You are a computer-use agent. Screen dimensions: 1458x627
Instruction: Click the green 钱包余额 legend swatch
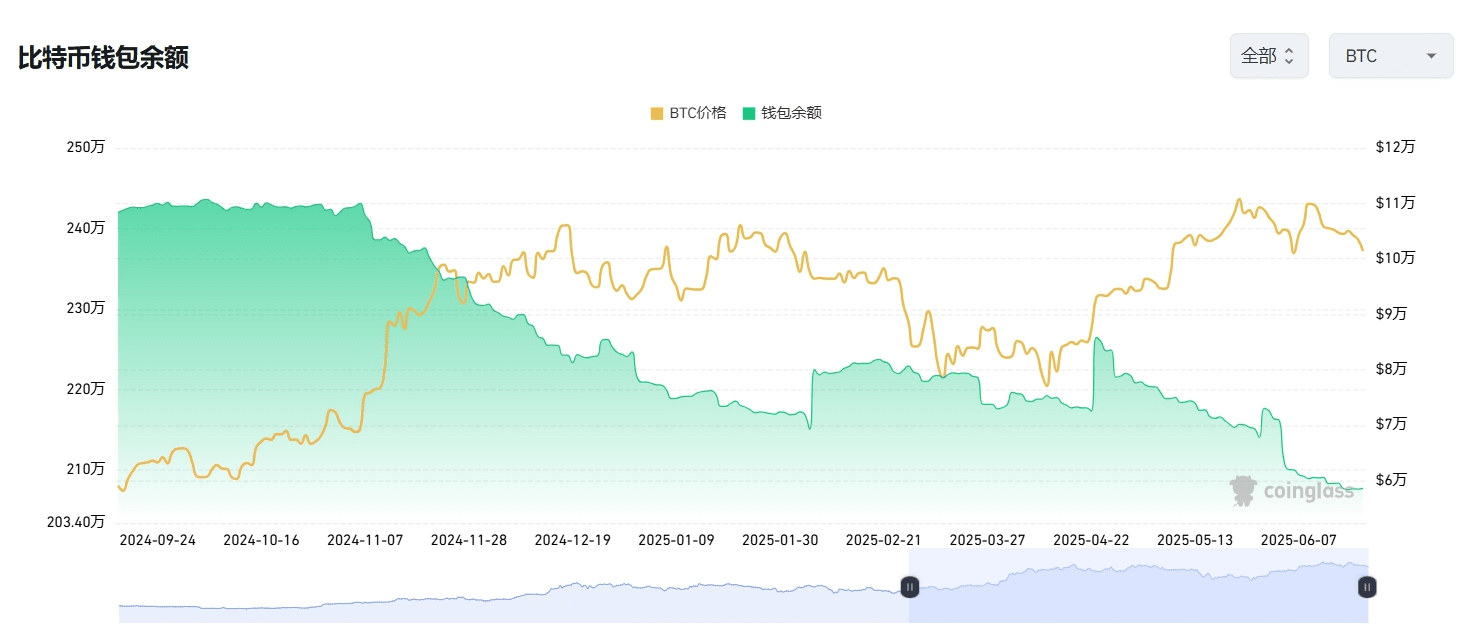click(749, 113)
